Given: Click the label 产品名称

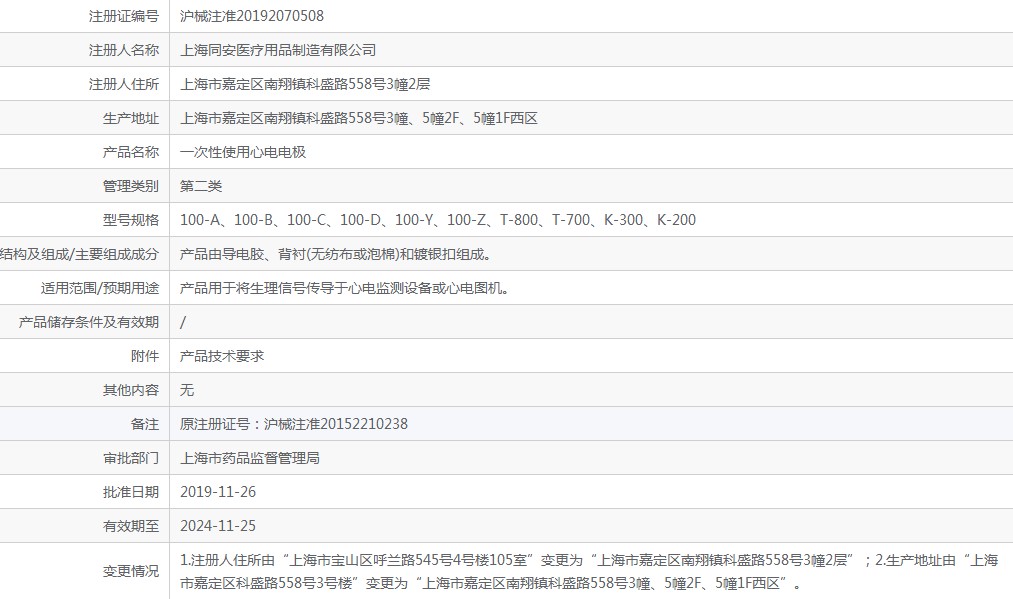Looking at the screenshot, I should pyautogui.click(x=131, y=152).
